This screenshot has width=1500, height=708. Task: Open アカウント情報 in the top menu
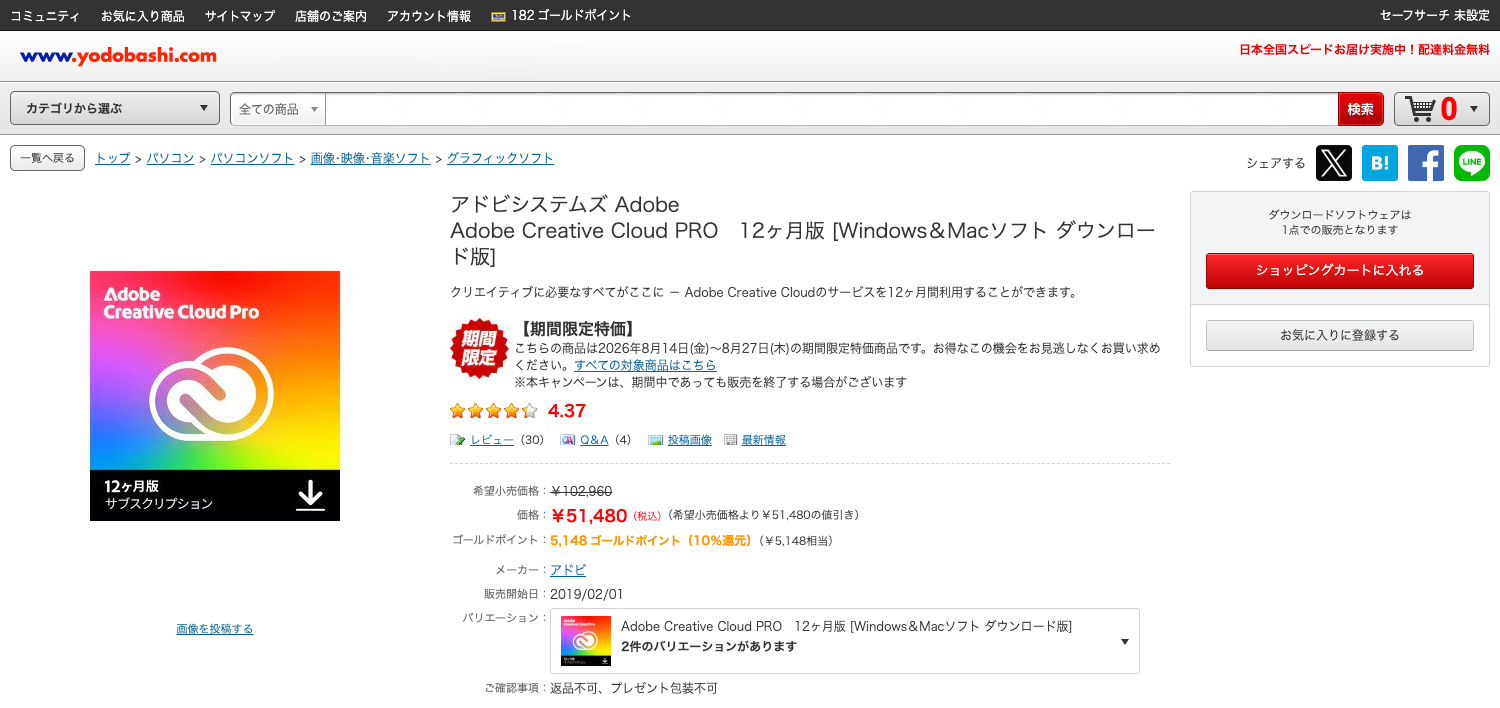[429, 16]
